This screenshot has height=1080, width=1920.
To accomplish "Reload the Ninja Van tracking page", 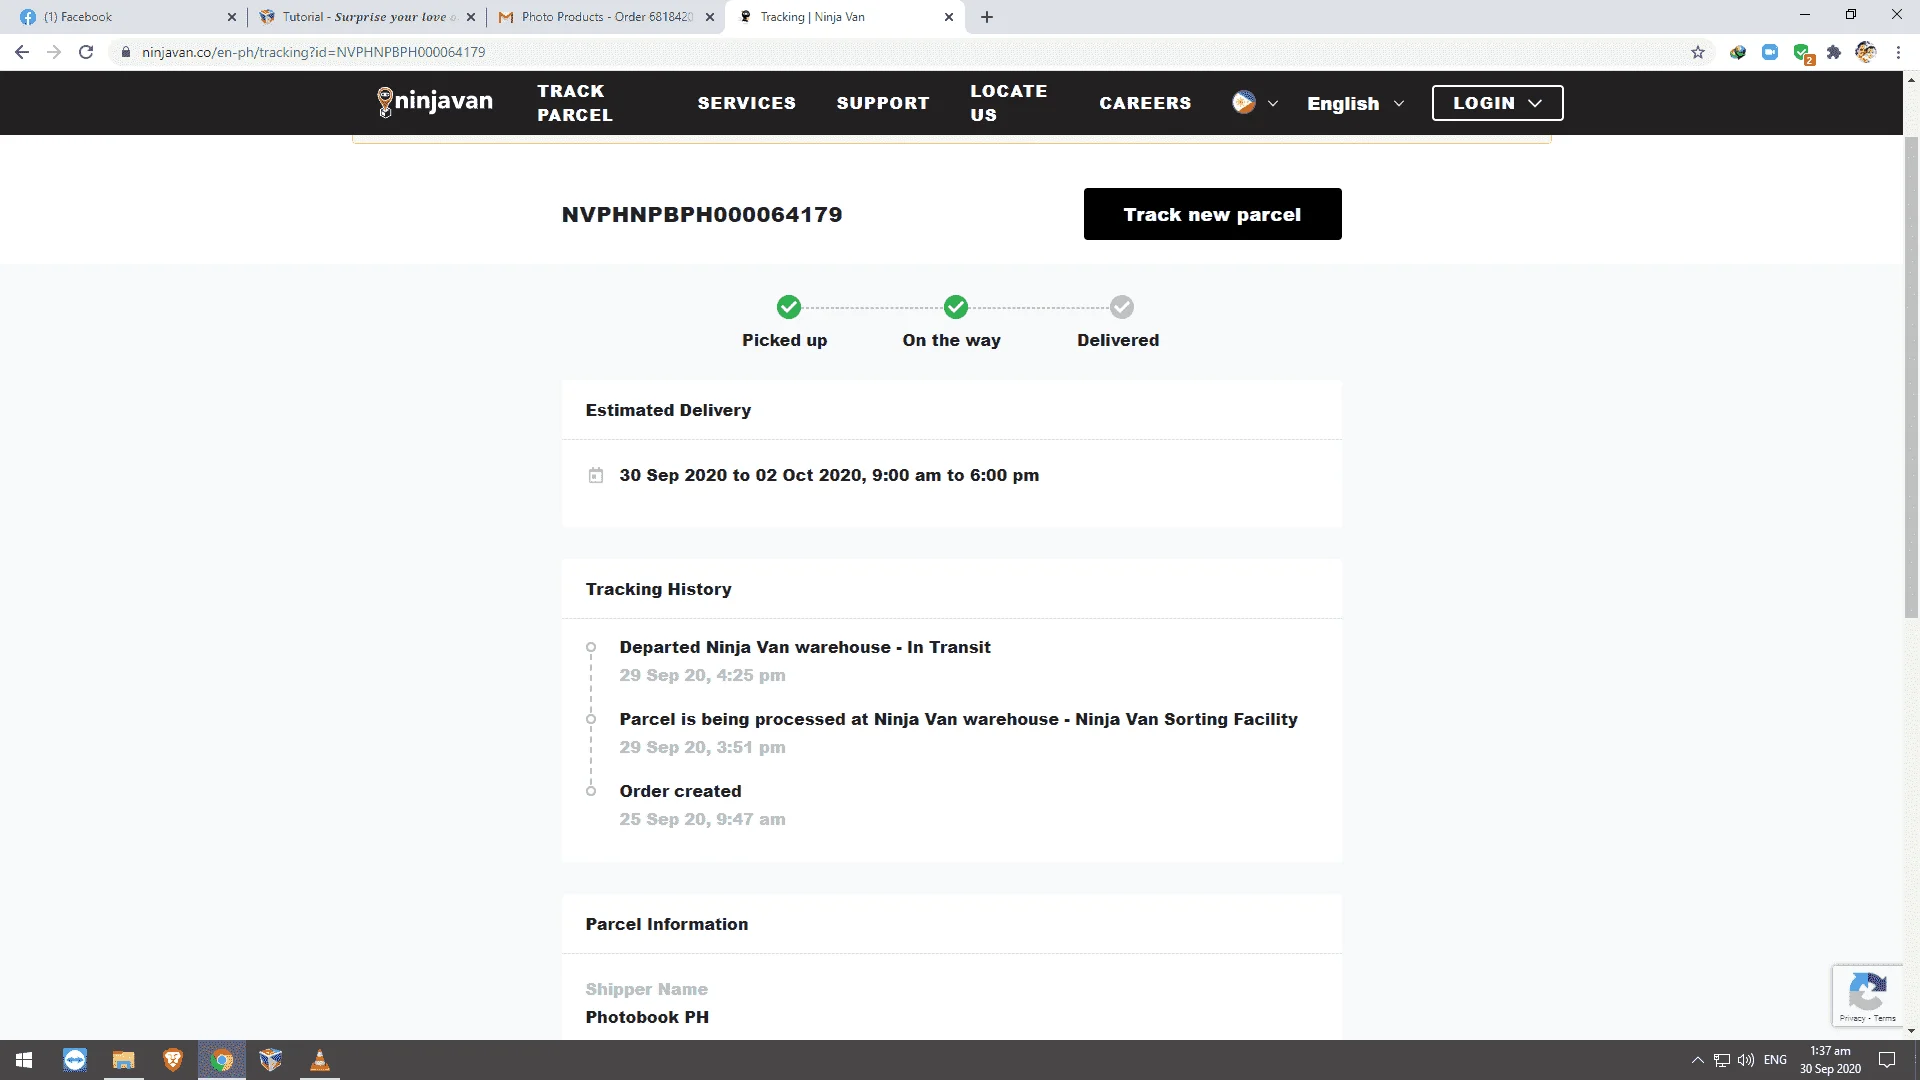I will click(x=86, y=52).
